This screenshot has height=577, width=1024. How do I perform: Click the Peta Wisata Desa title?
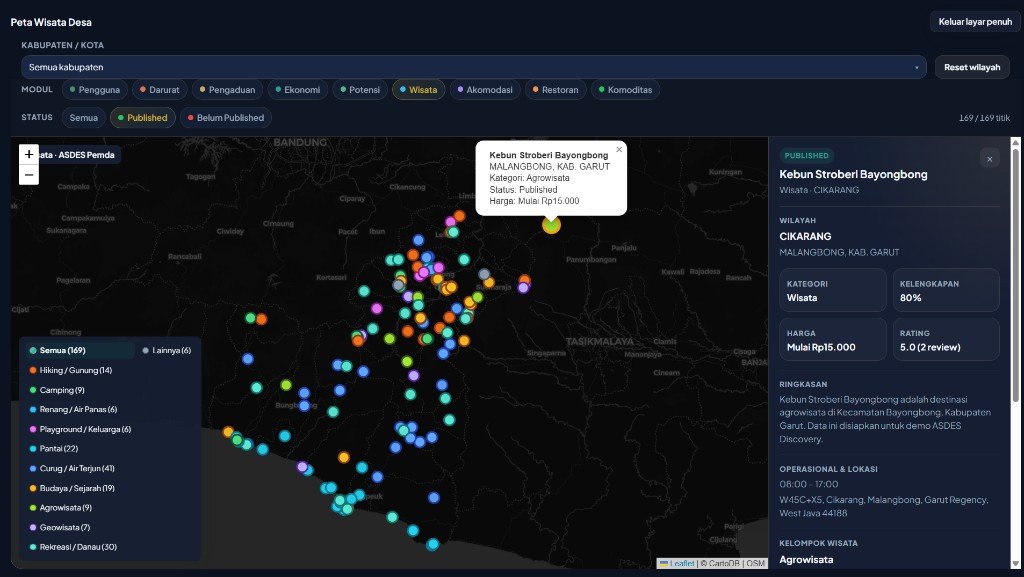pyautogui.click(x=51, y=22)
